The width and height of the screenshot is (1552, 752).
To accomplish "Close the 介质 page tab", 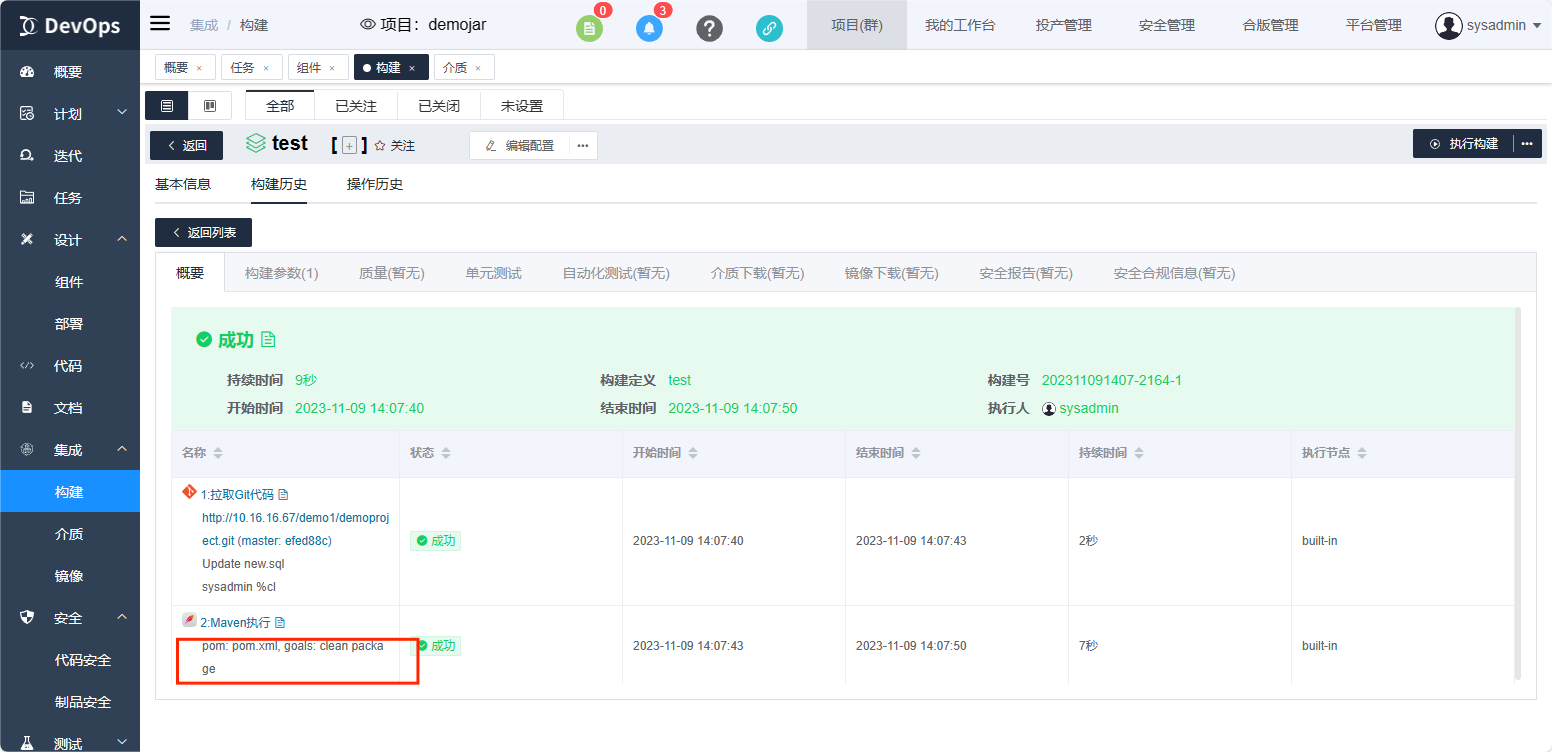I will pyautogui.click(x=478, y=68).
